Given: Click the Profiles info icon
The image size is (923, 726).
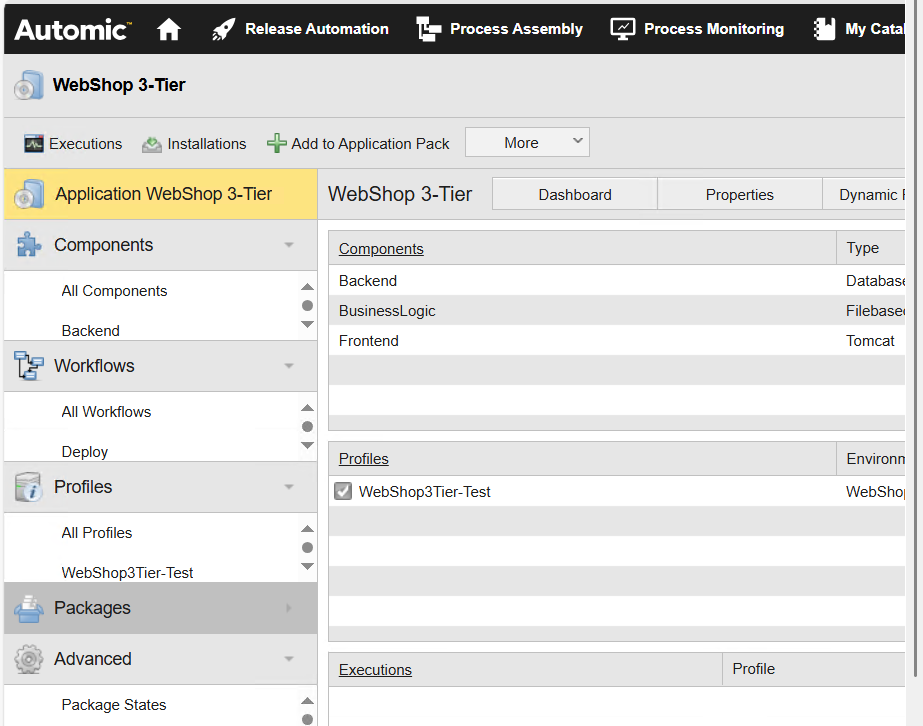Looking at the screenshot, I should click(28, 487).
